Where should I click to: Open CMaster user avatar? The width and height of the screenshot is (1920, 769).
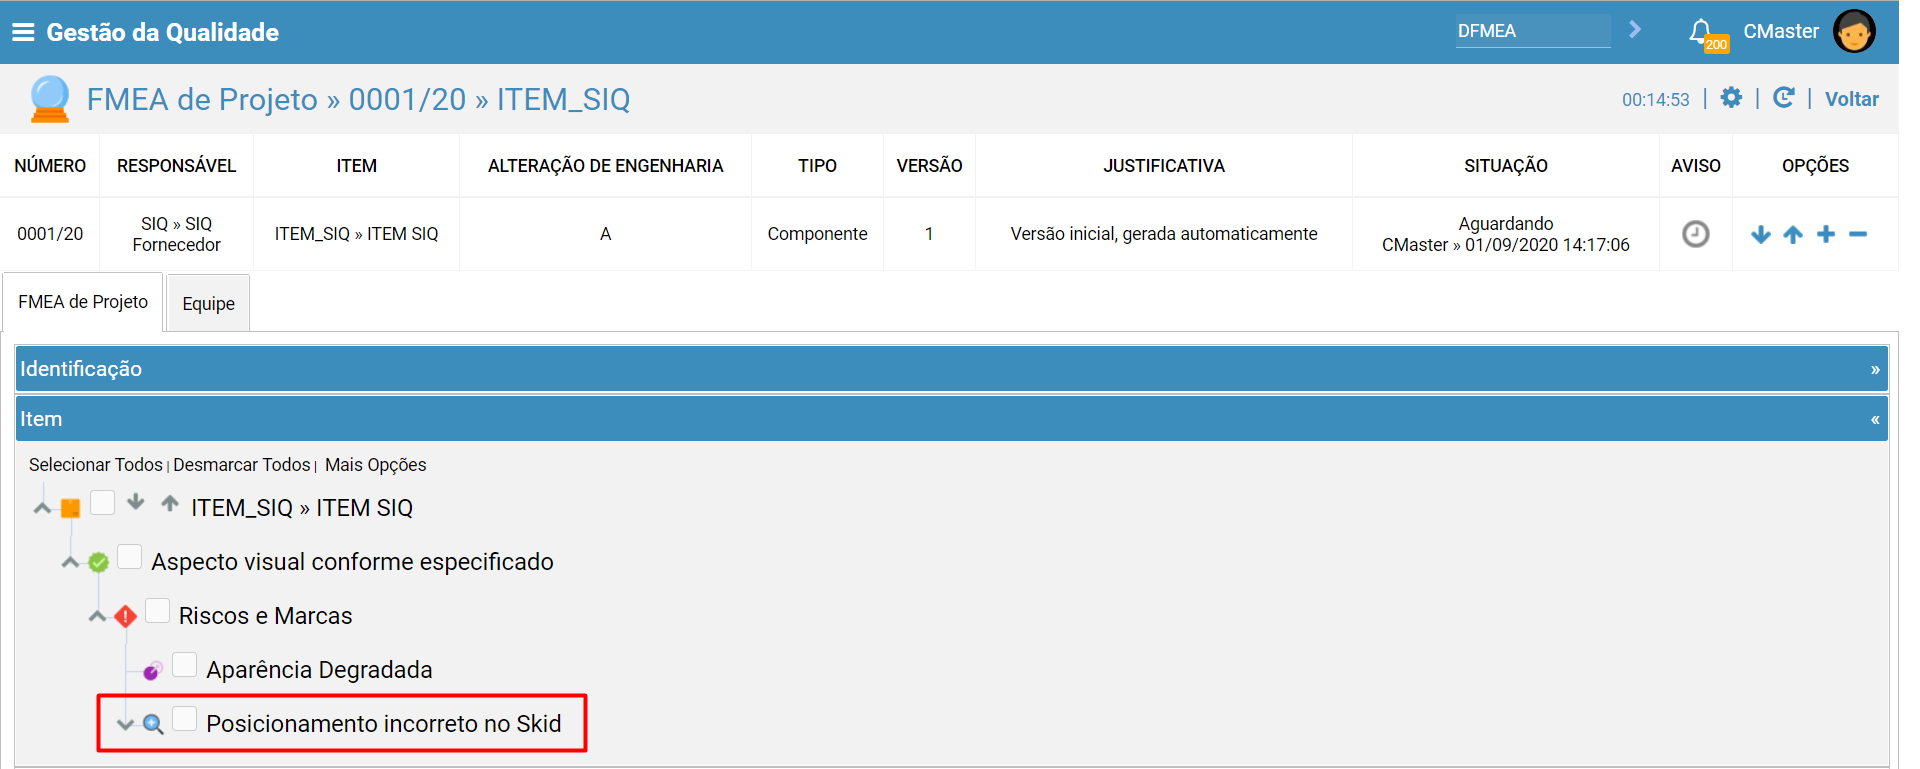[x=1854, y=31]
